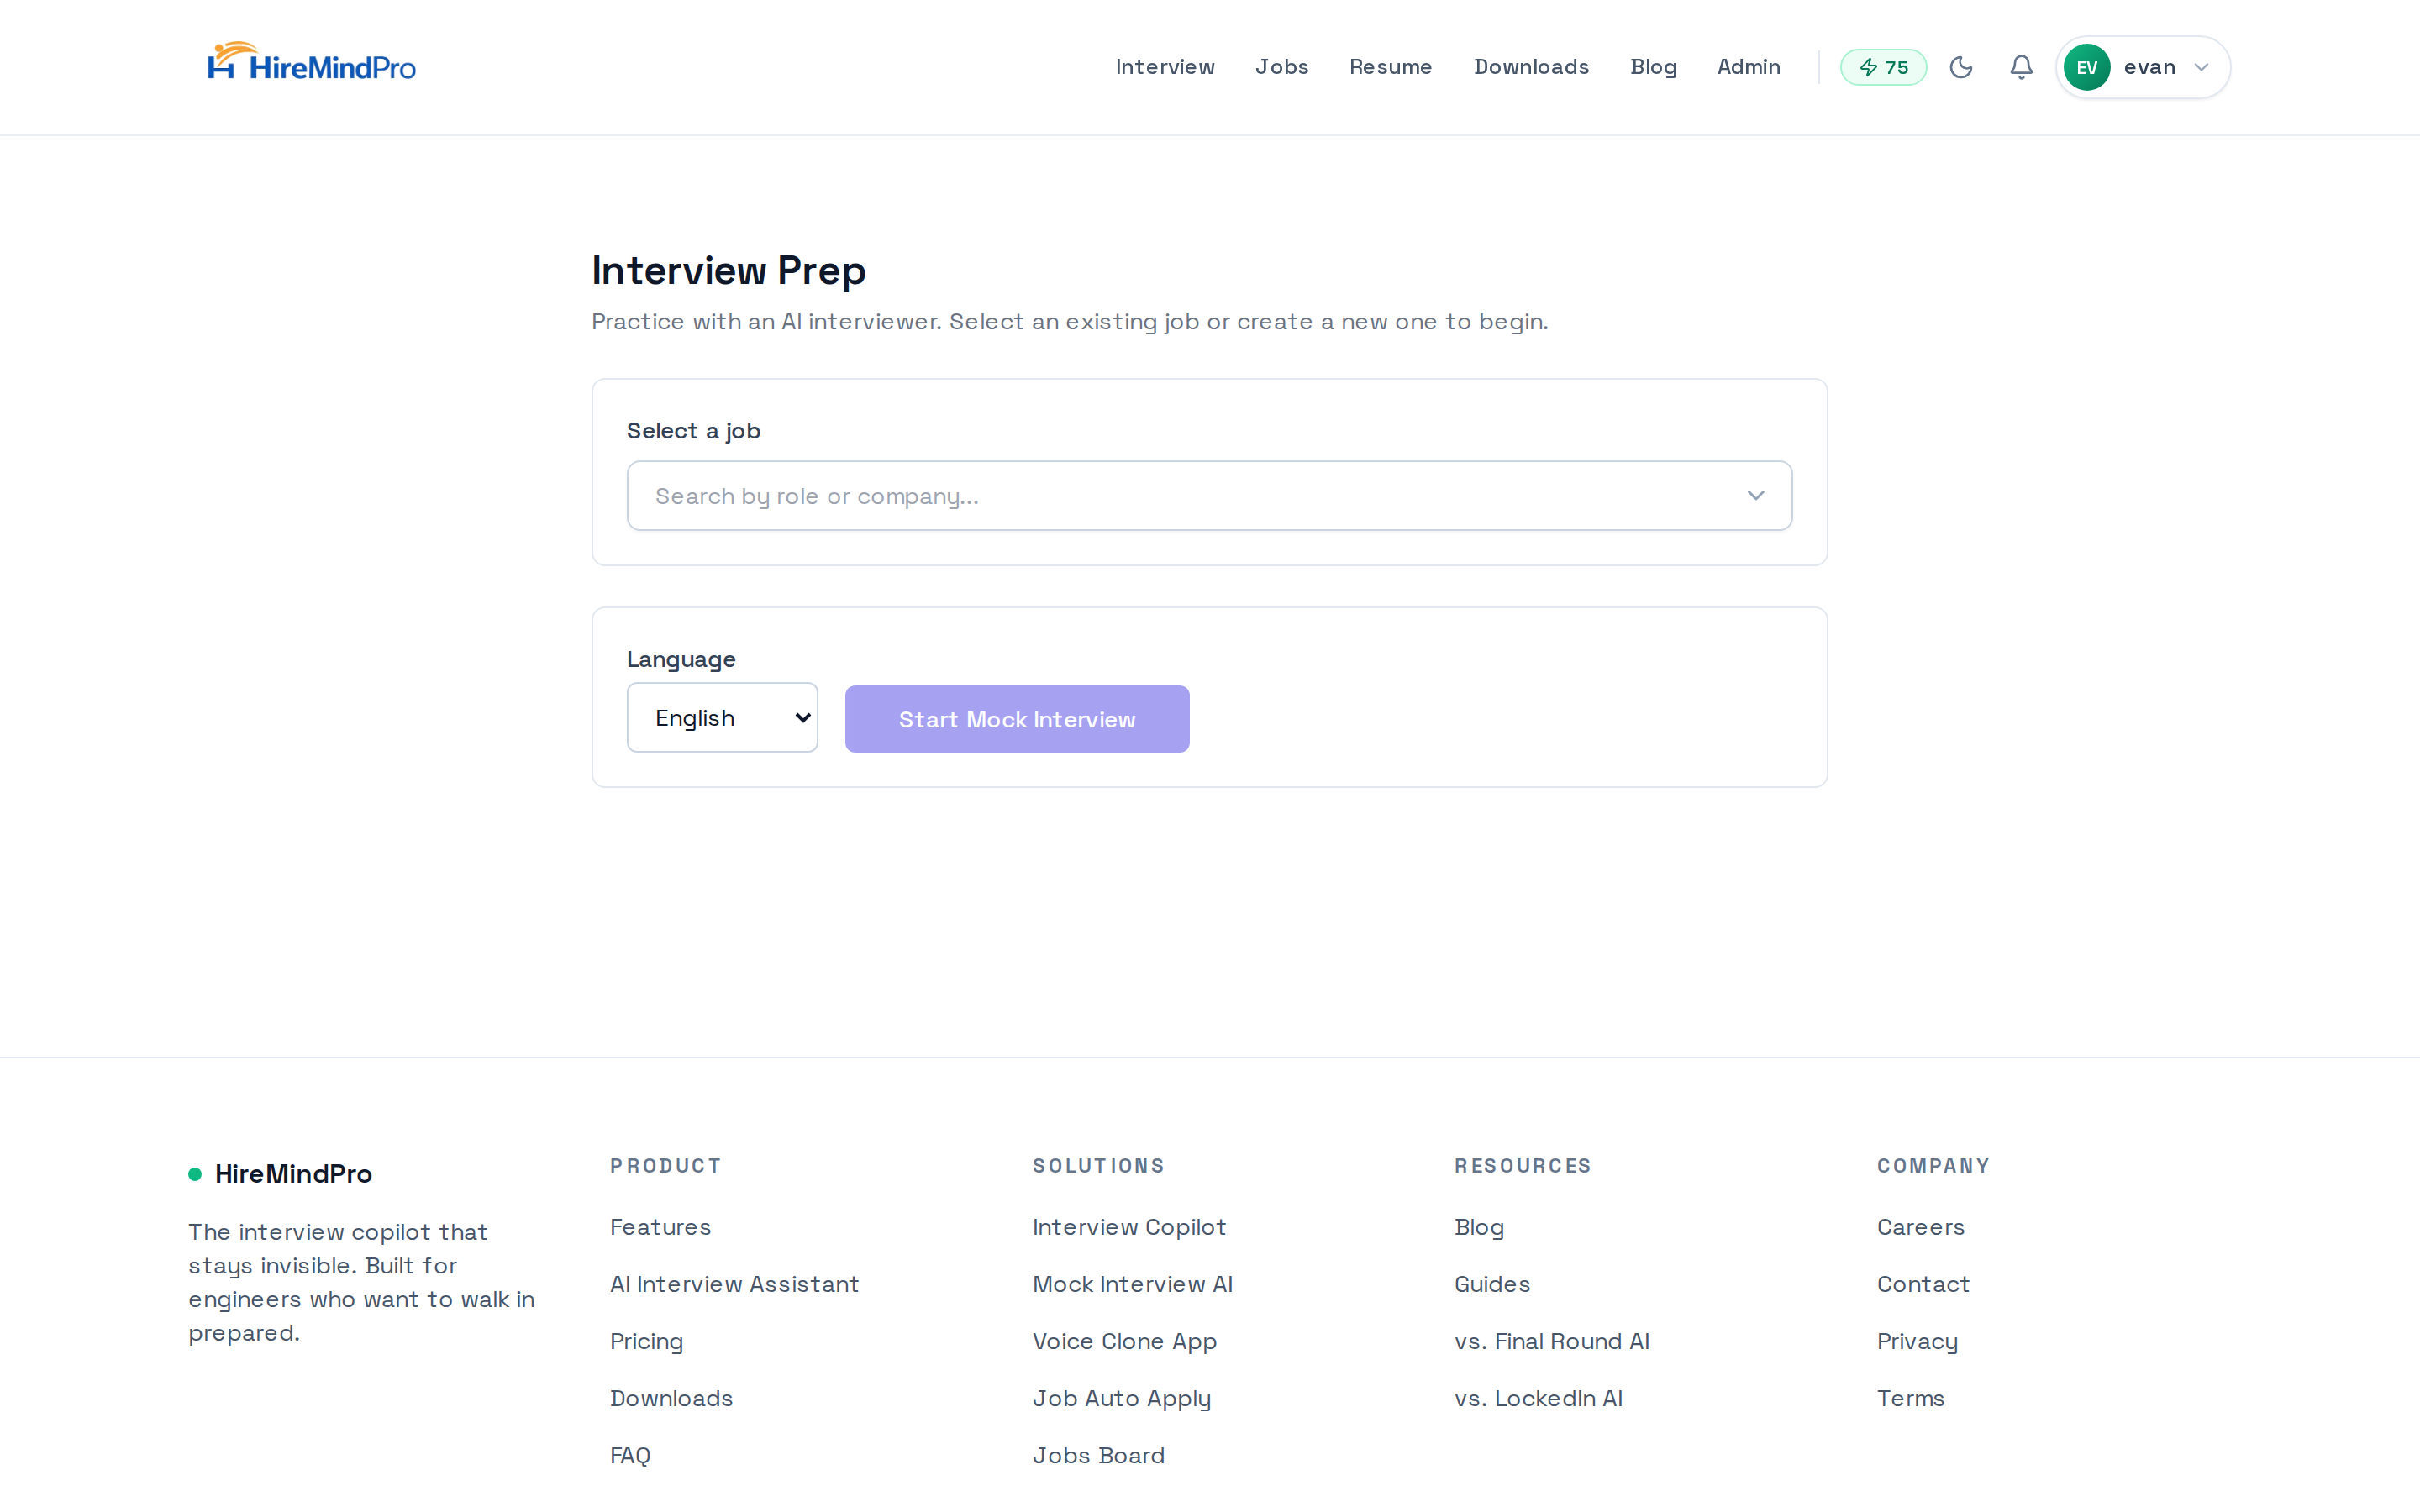Open the English language dropdown
2420x1512 pixels.
pyautogui.click(x=722, y=717)
